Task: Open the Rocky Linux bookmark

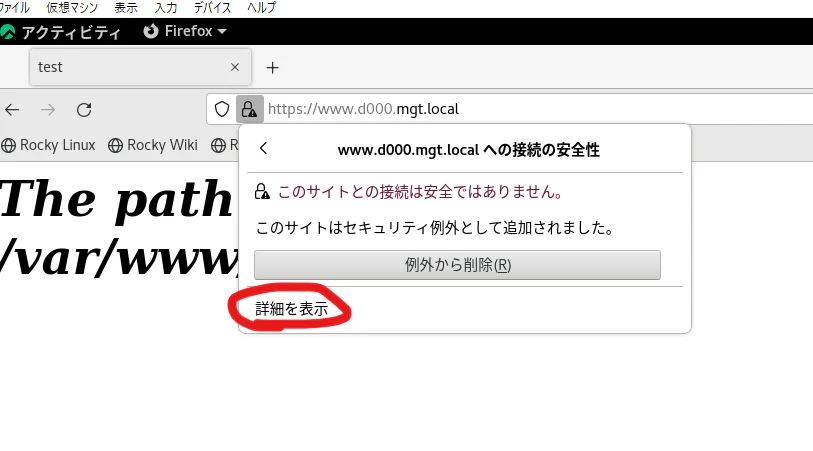Action: click(x=49, y=145)
